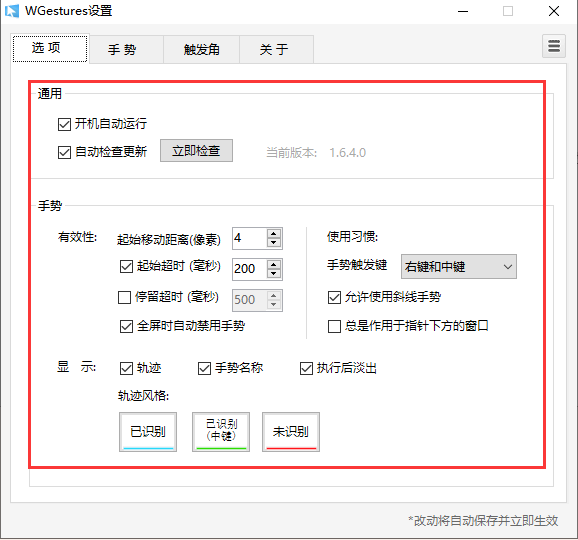The height and width of the screenshot is (540, 578).
Task: Toggle 开机自动运行 checkbox
Action: [x=64, y=124]
